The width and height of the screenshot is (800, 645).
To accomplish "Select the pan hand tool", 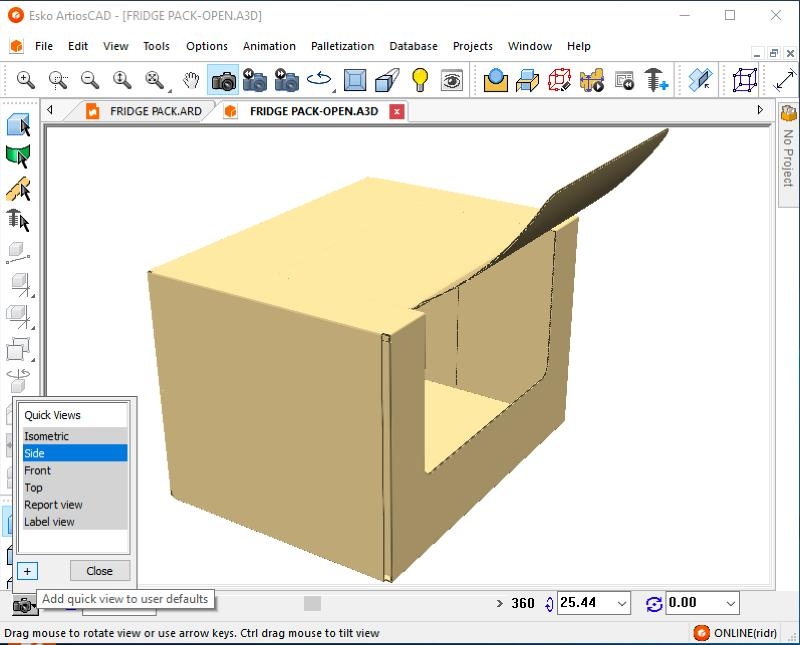I will pyautogui.click(x=191, y=80).
